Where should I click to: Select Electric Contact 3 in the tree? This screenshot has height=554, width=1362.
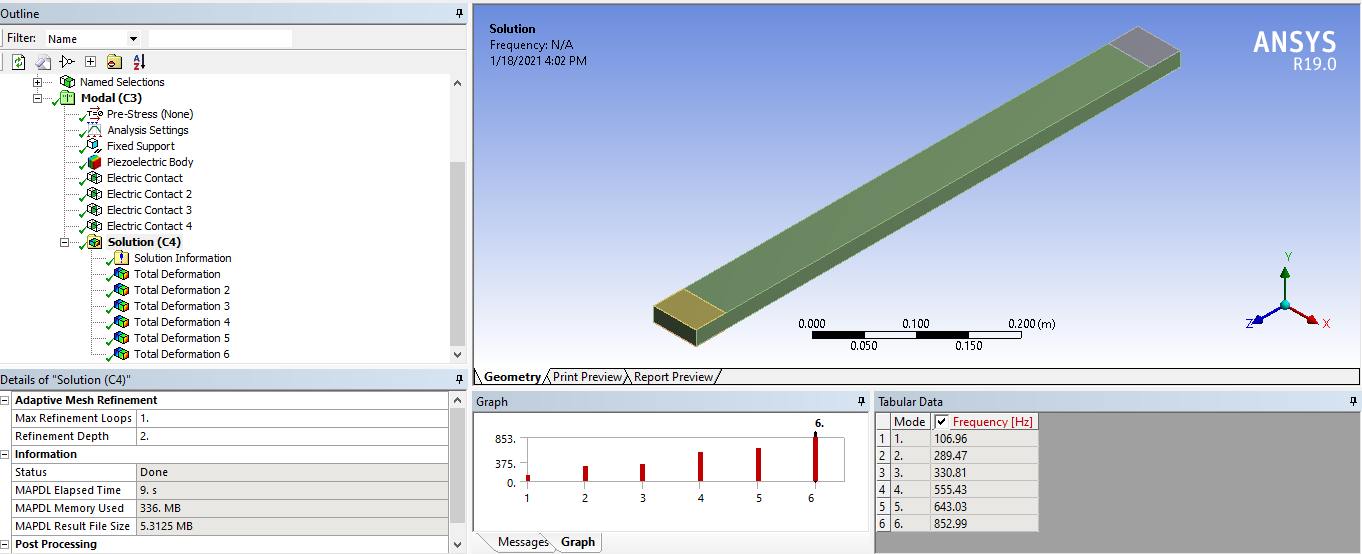click(150, 210)
